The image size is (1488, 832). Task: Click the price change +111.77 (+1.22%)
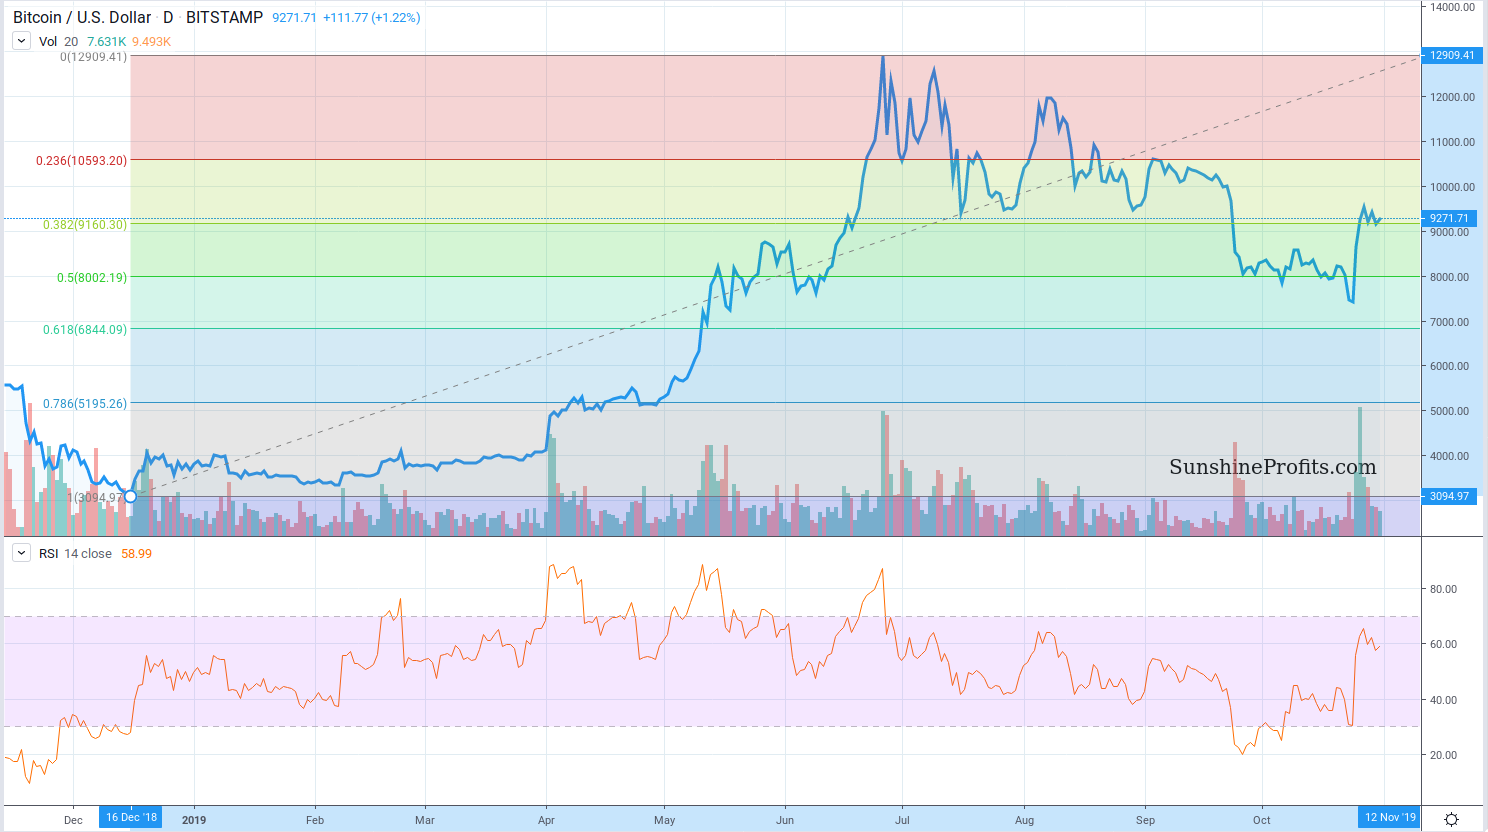pos(371,17)
